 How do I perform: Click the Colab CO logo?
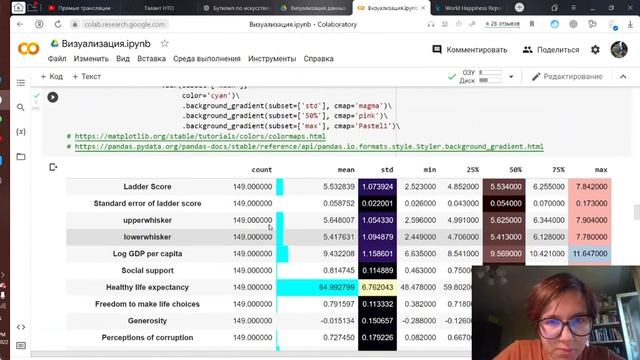pyautogui.click(x=29, y=49)
